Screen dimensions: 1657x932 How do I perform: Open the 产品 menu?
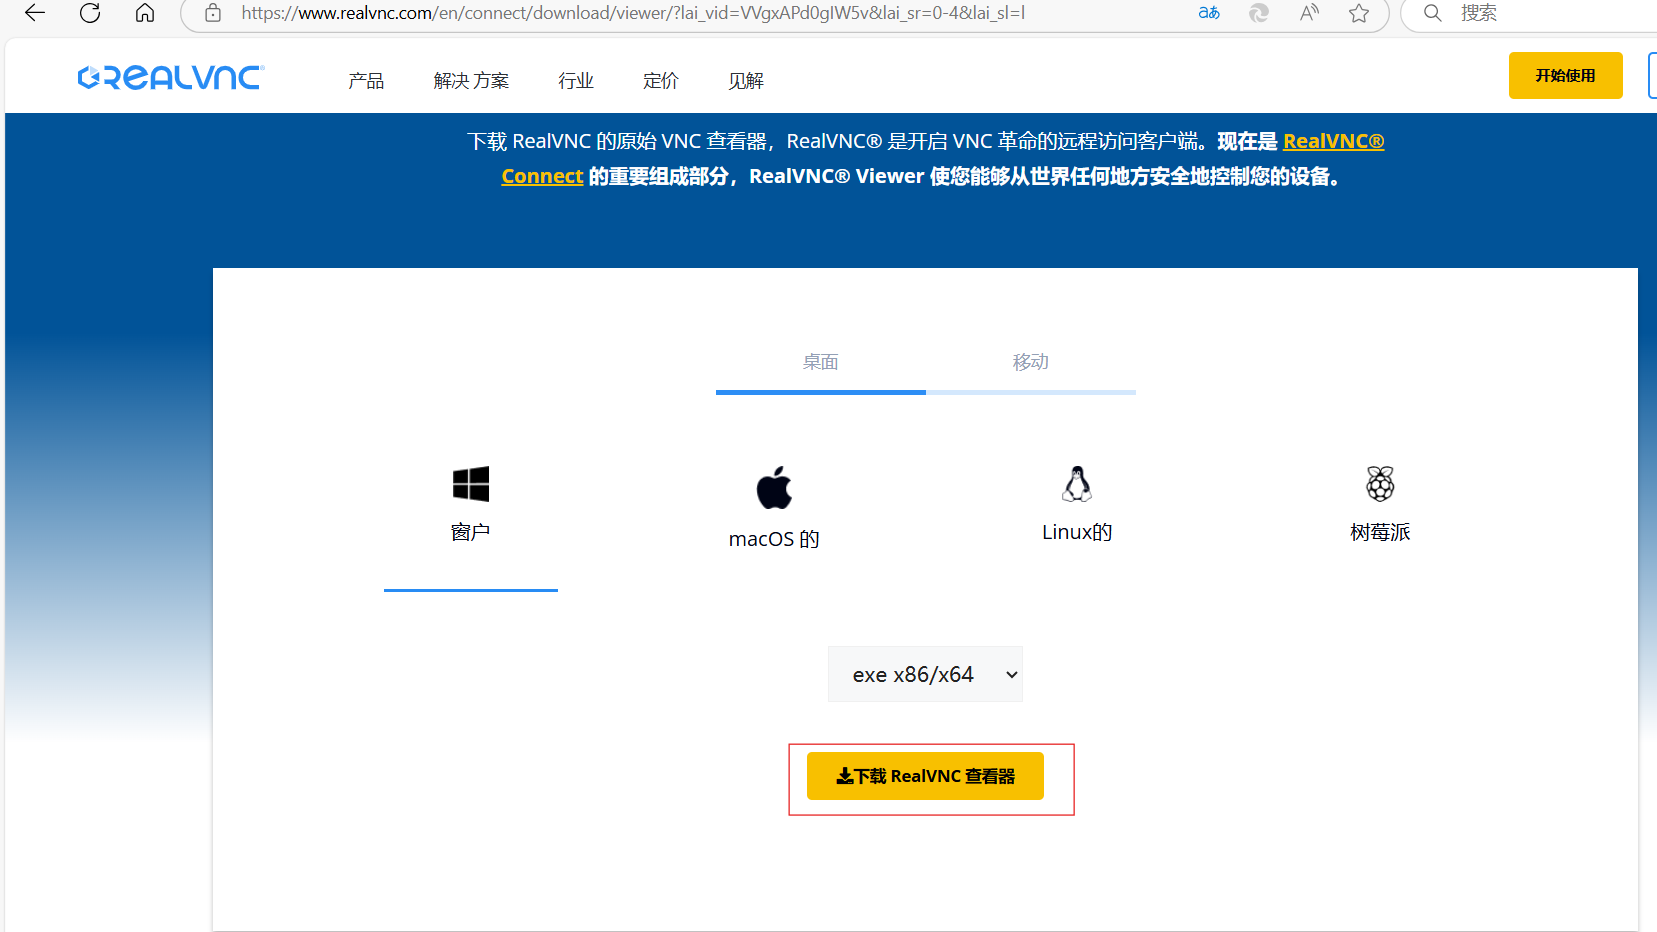366,81
